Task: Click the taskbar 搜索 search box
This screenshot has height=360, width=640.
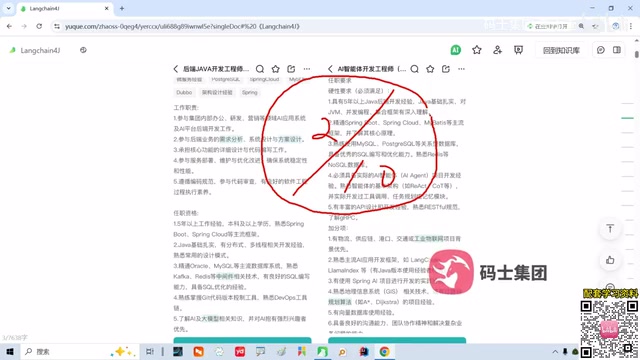Action: (x=80, y=351)
